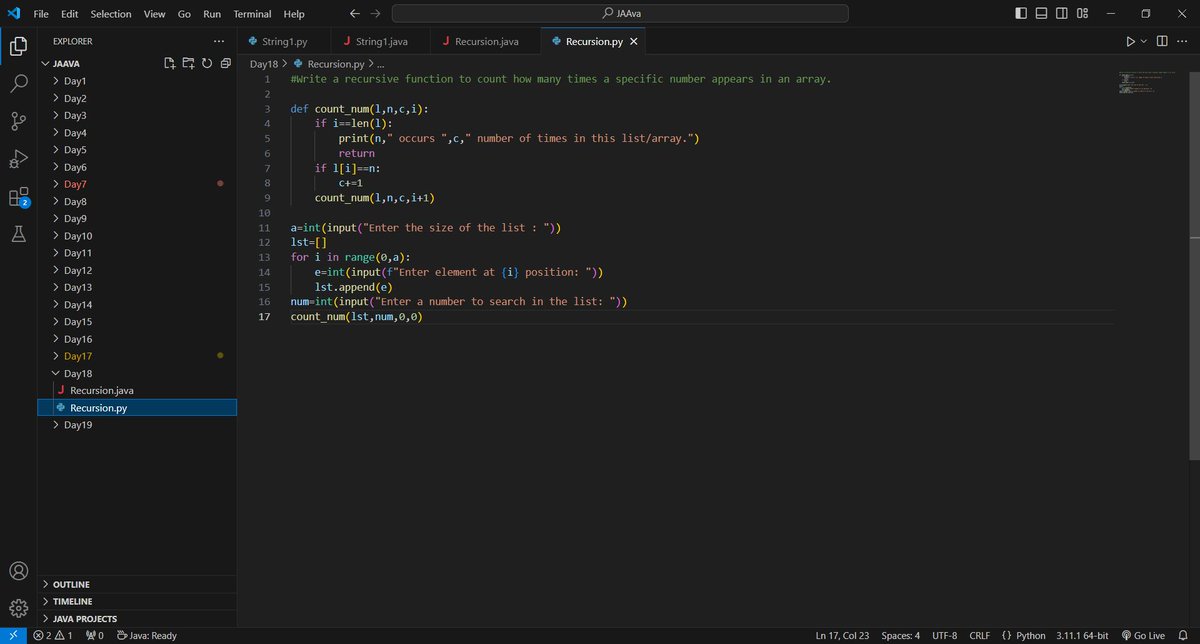Select Recursion.py in the file tree
This screenshot has width=1200, height=644.
137,408
